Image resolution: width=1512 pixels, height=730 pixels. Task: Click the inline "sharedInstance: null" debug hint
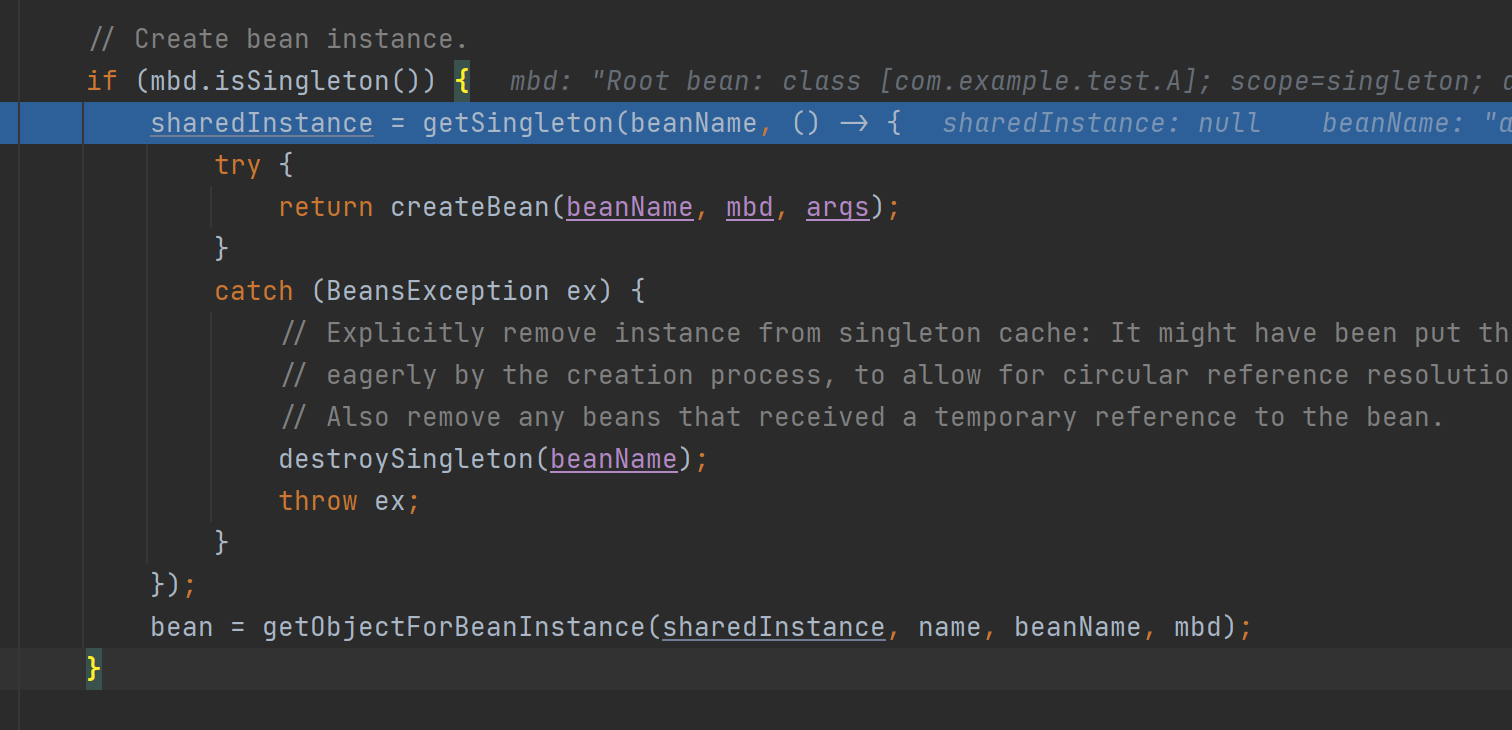pyautogui.click(x=1101, y=123)
